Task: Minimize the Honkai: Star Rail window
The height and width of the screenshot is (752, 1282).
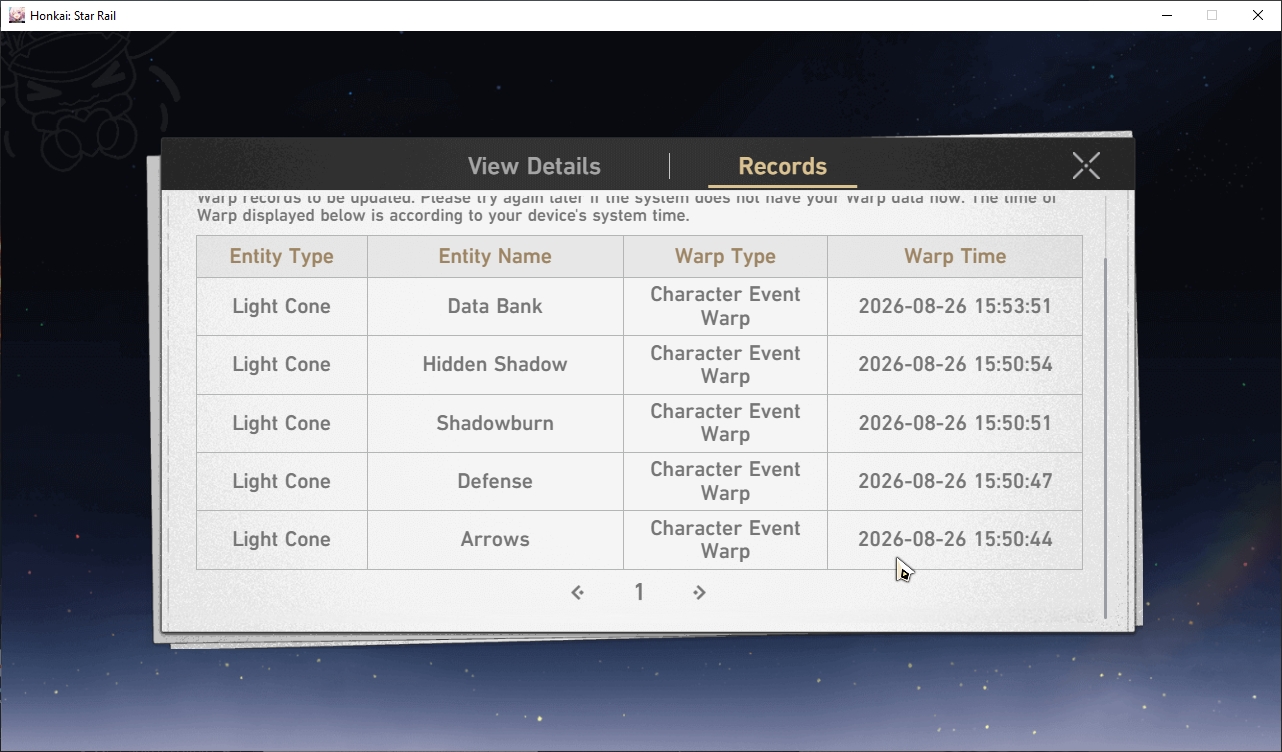Action: click(1166, 15)
